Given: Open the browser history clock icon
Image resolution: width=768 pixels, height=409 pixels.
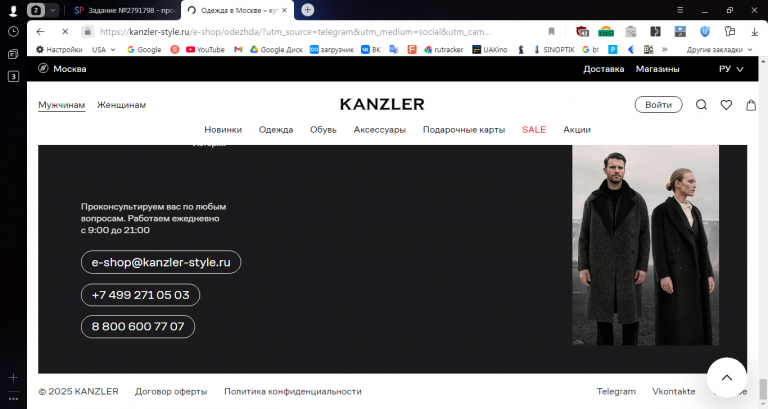Looking at the screenshot, I should (13, 31).
